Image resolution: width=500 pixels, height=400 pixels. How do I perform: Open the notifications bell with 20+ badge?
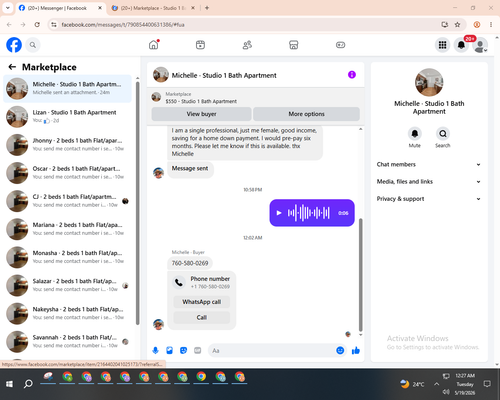[x=461, y=45]
